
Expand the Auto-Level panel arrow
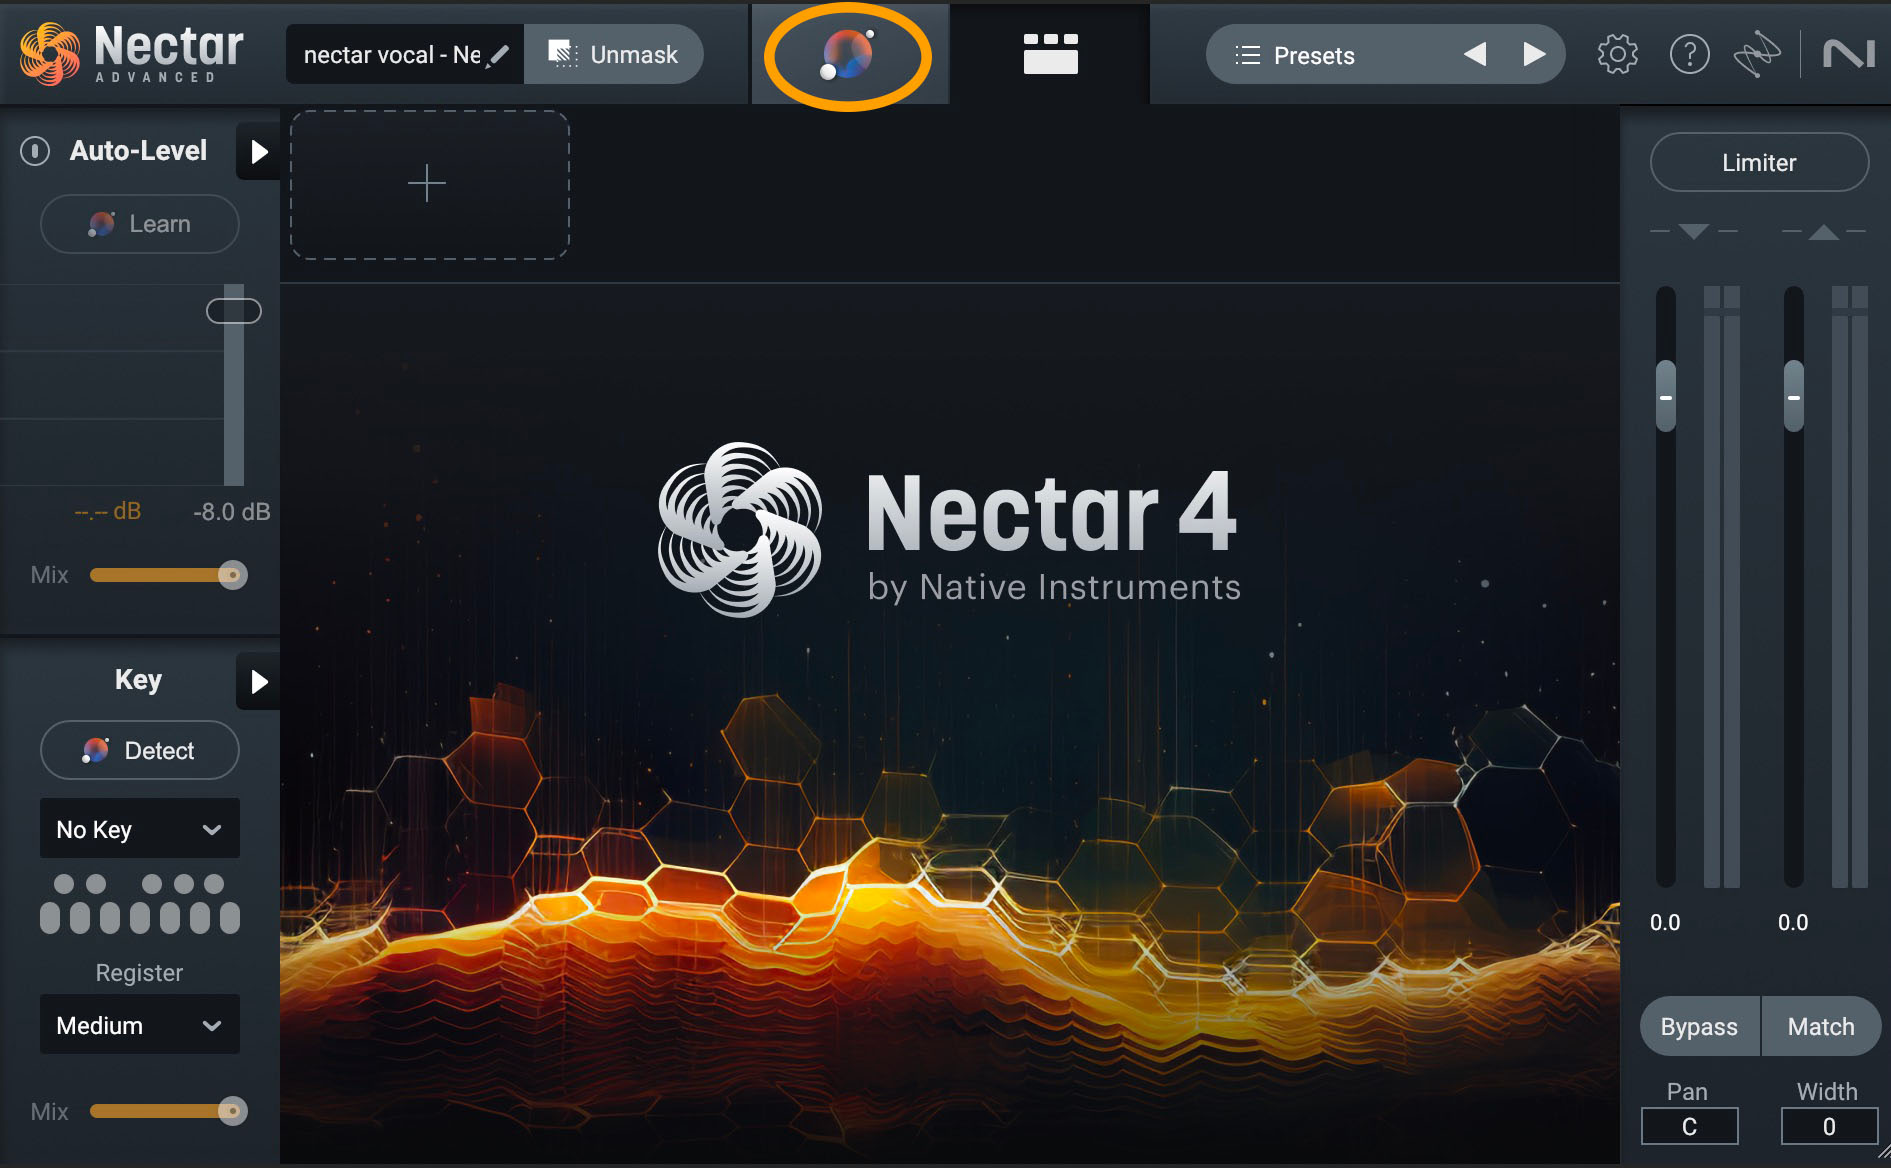tap(258, 151)
